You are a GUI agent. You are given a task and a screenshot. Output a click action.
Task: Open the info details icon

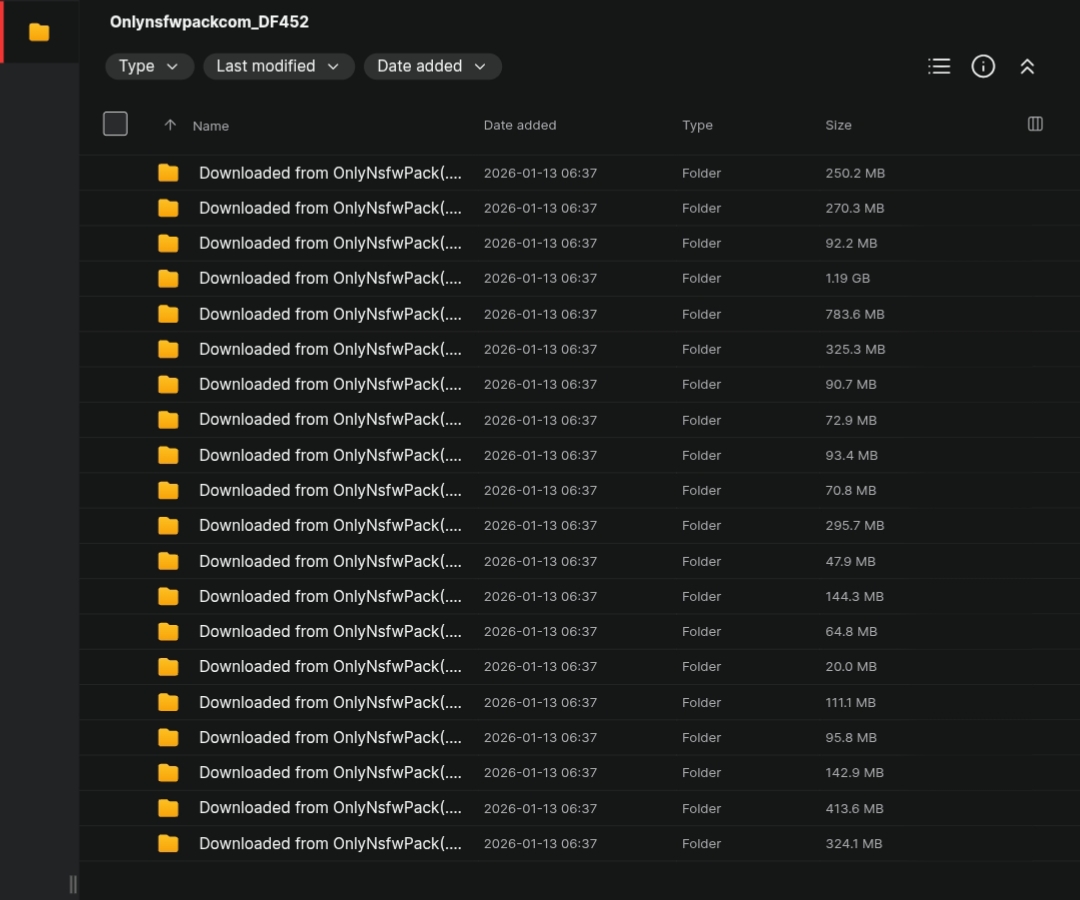(x=983, y=66)
